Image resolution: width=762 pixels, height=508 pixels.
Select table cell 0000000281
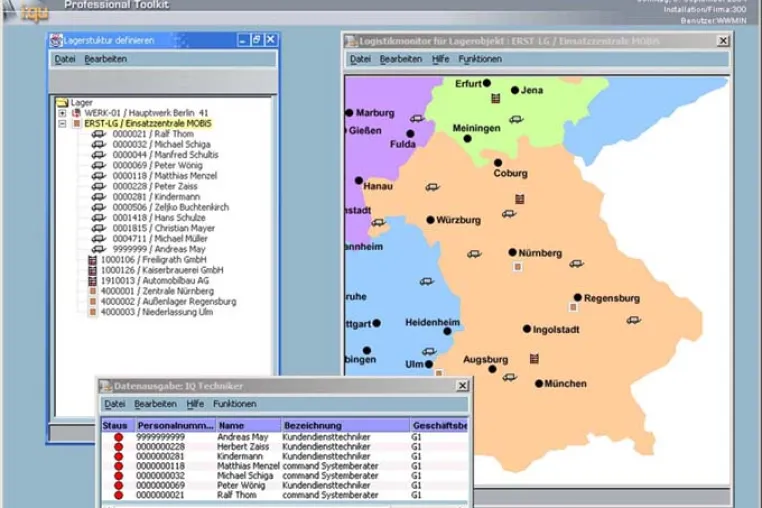point(160,456)
